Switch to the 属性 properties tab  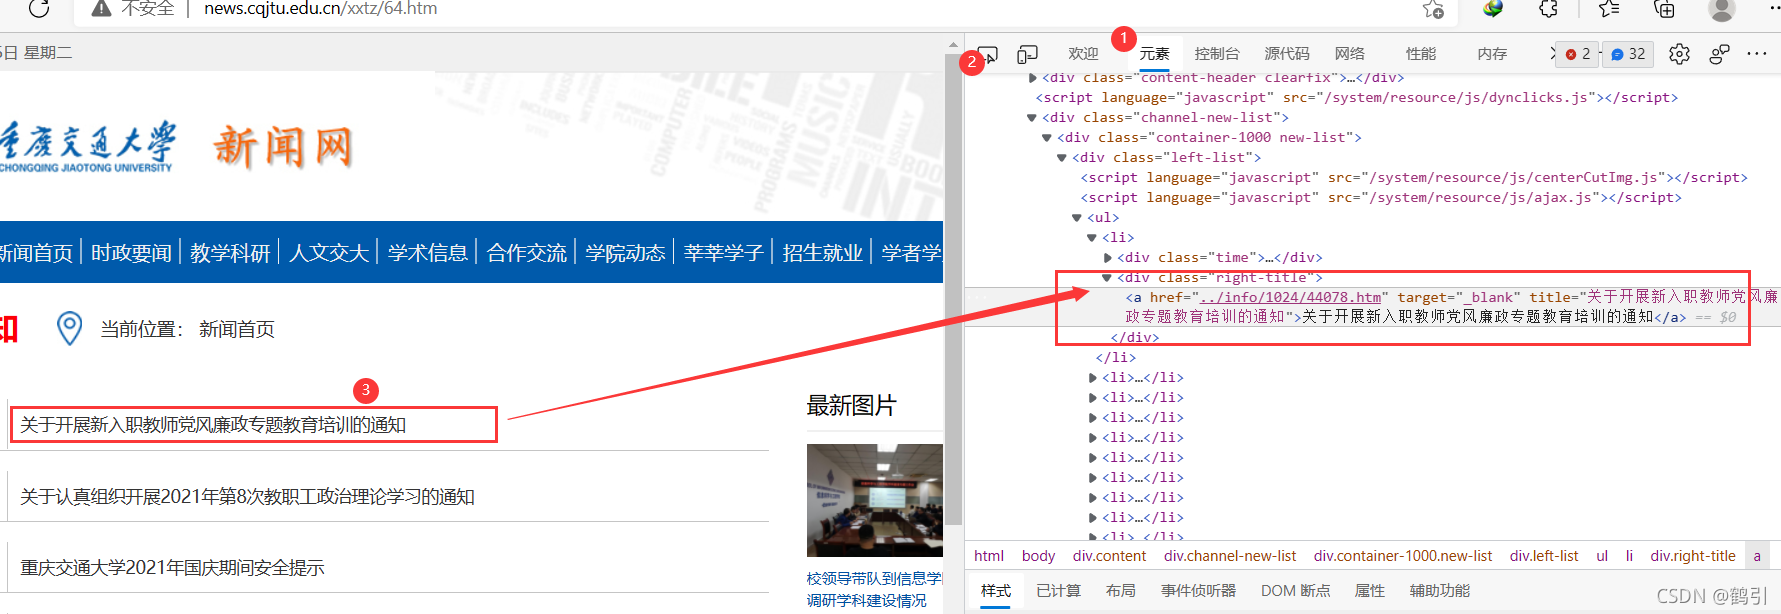coord(1370,591)
